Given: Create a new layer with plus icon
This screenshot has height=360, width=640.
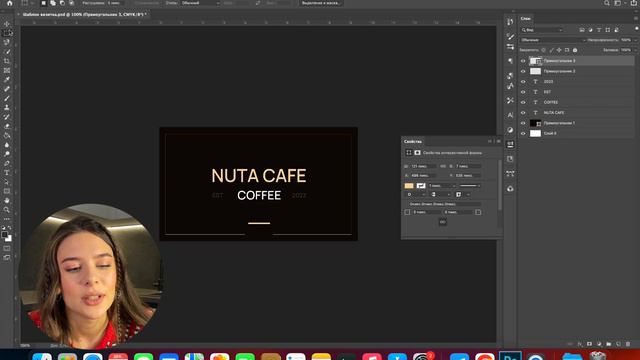Looking at the screenshot, I should (x=618, y=344).
